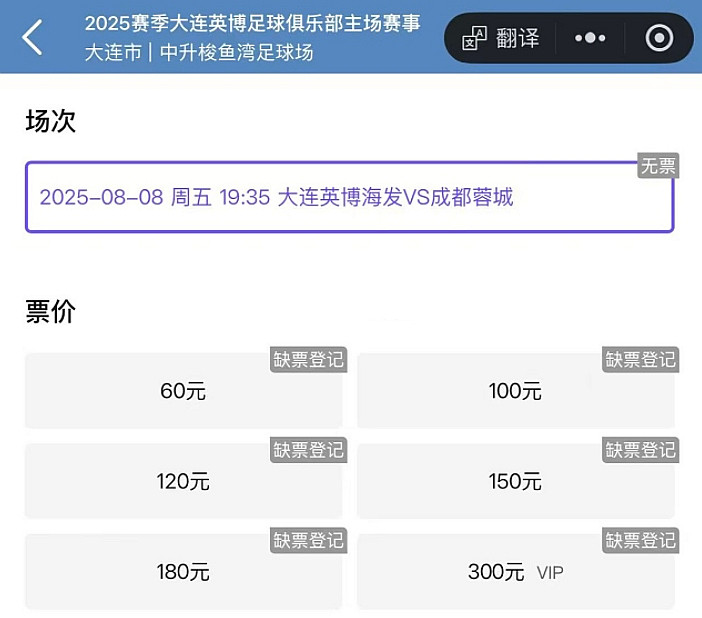Choose the 100元 ticket price
The width and height of the screenshot is (702, 618).
pos(516,391)
